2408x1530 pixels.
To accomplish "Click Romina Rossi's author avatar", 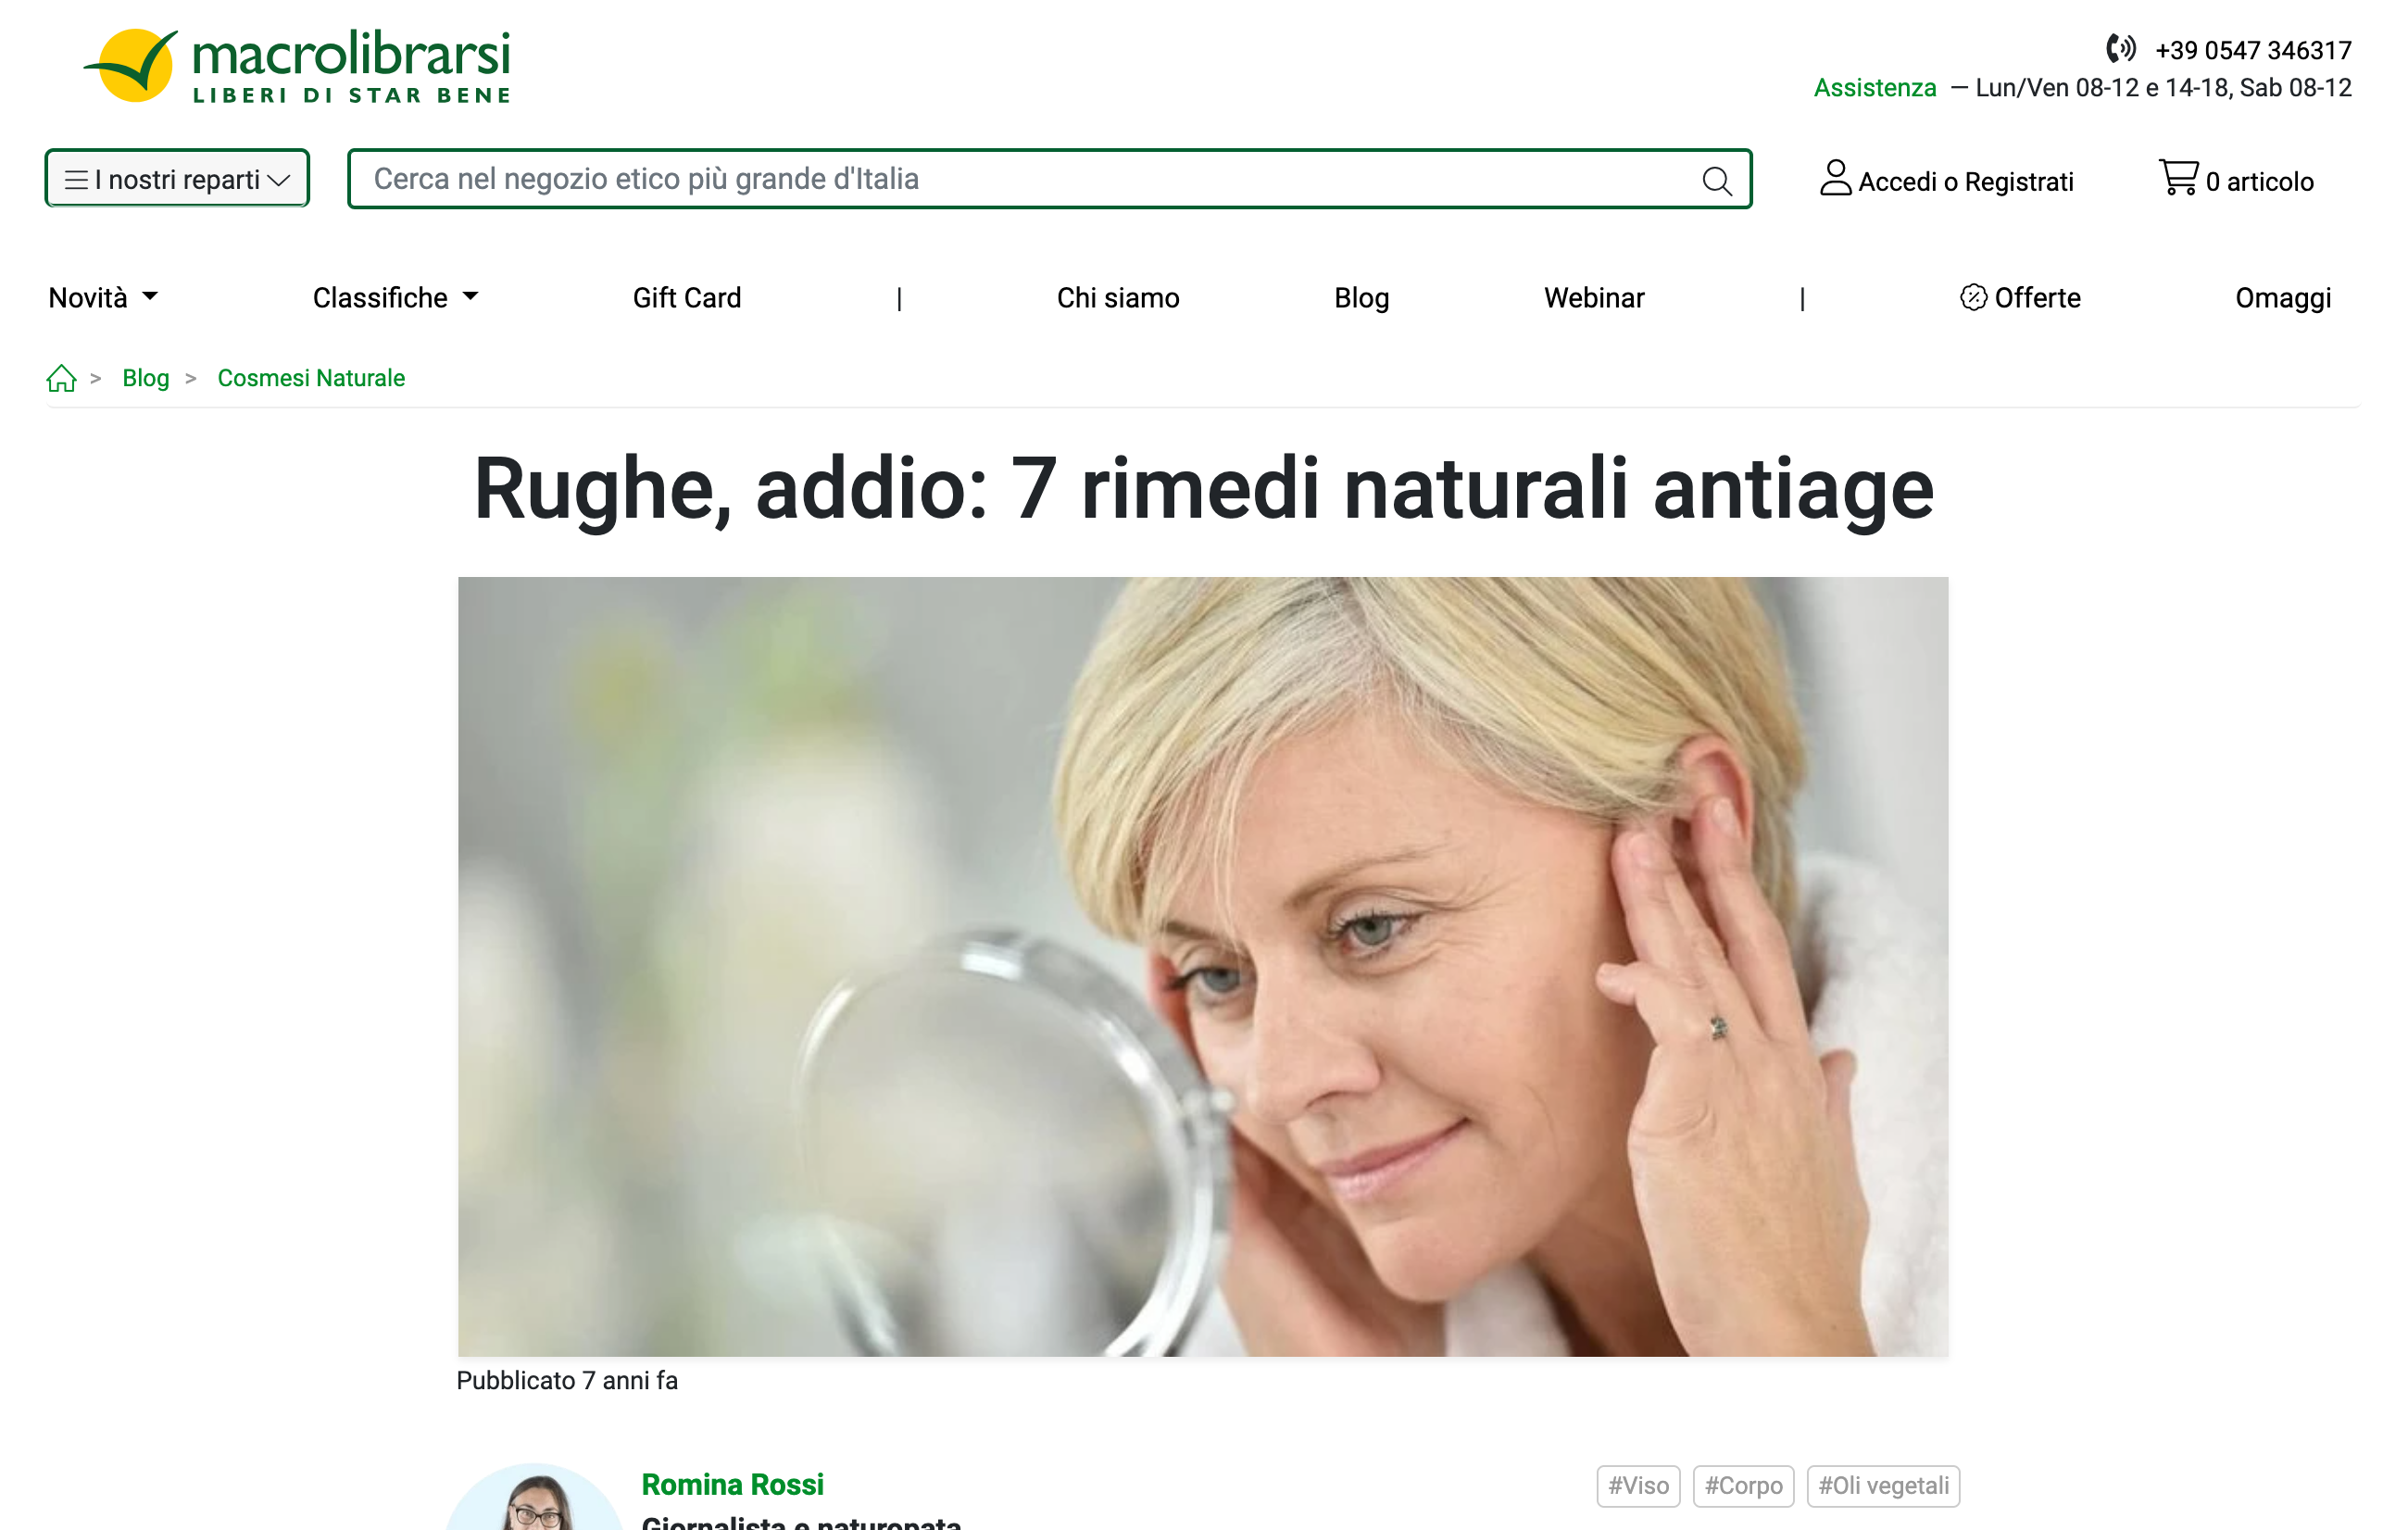I will point(535,1497).
